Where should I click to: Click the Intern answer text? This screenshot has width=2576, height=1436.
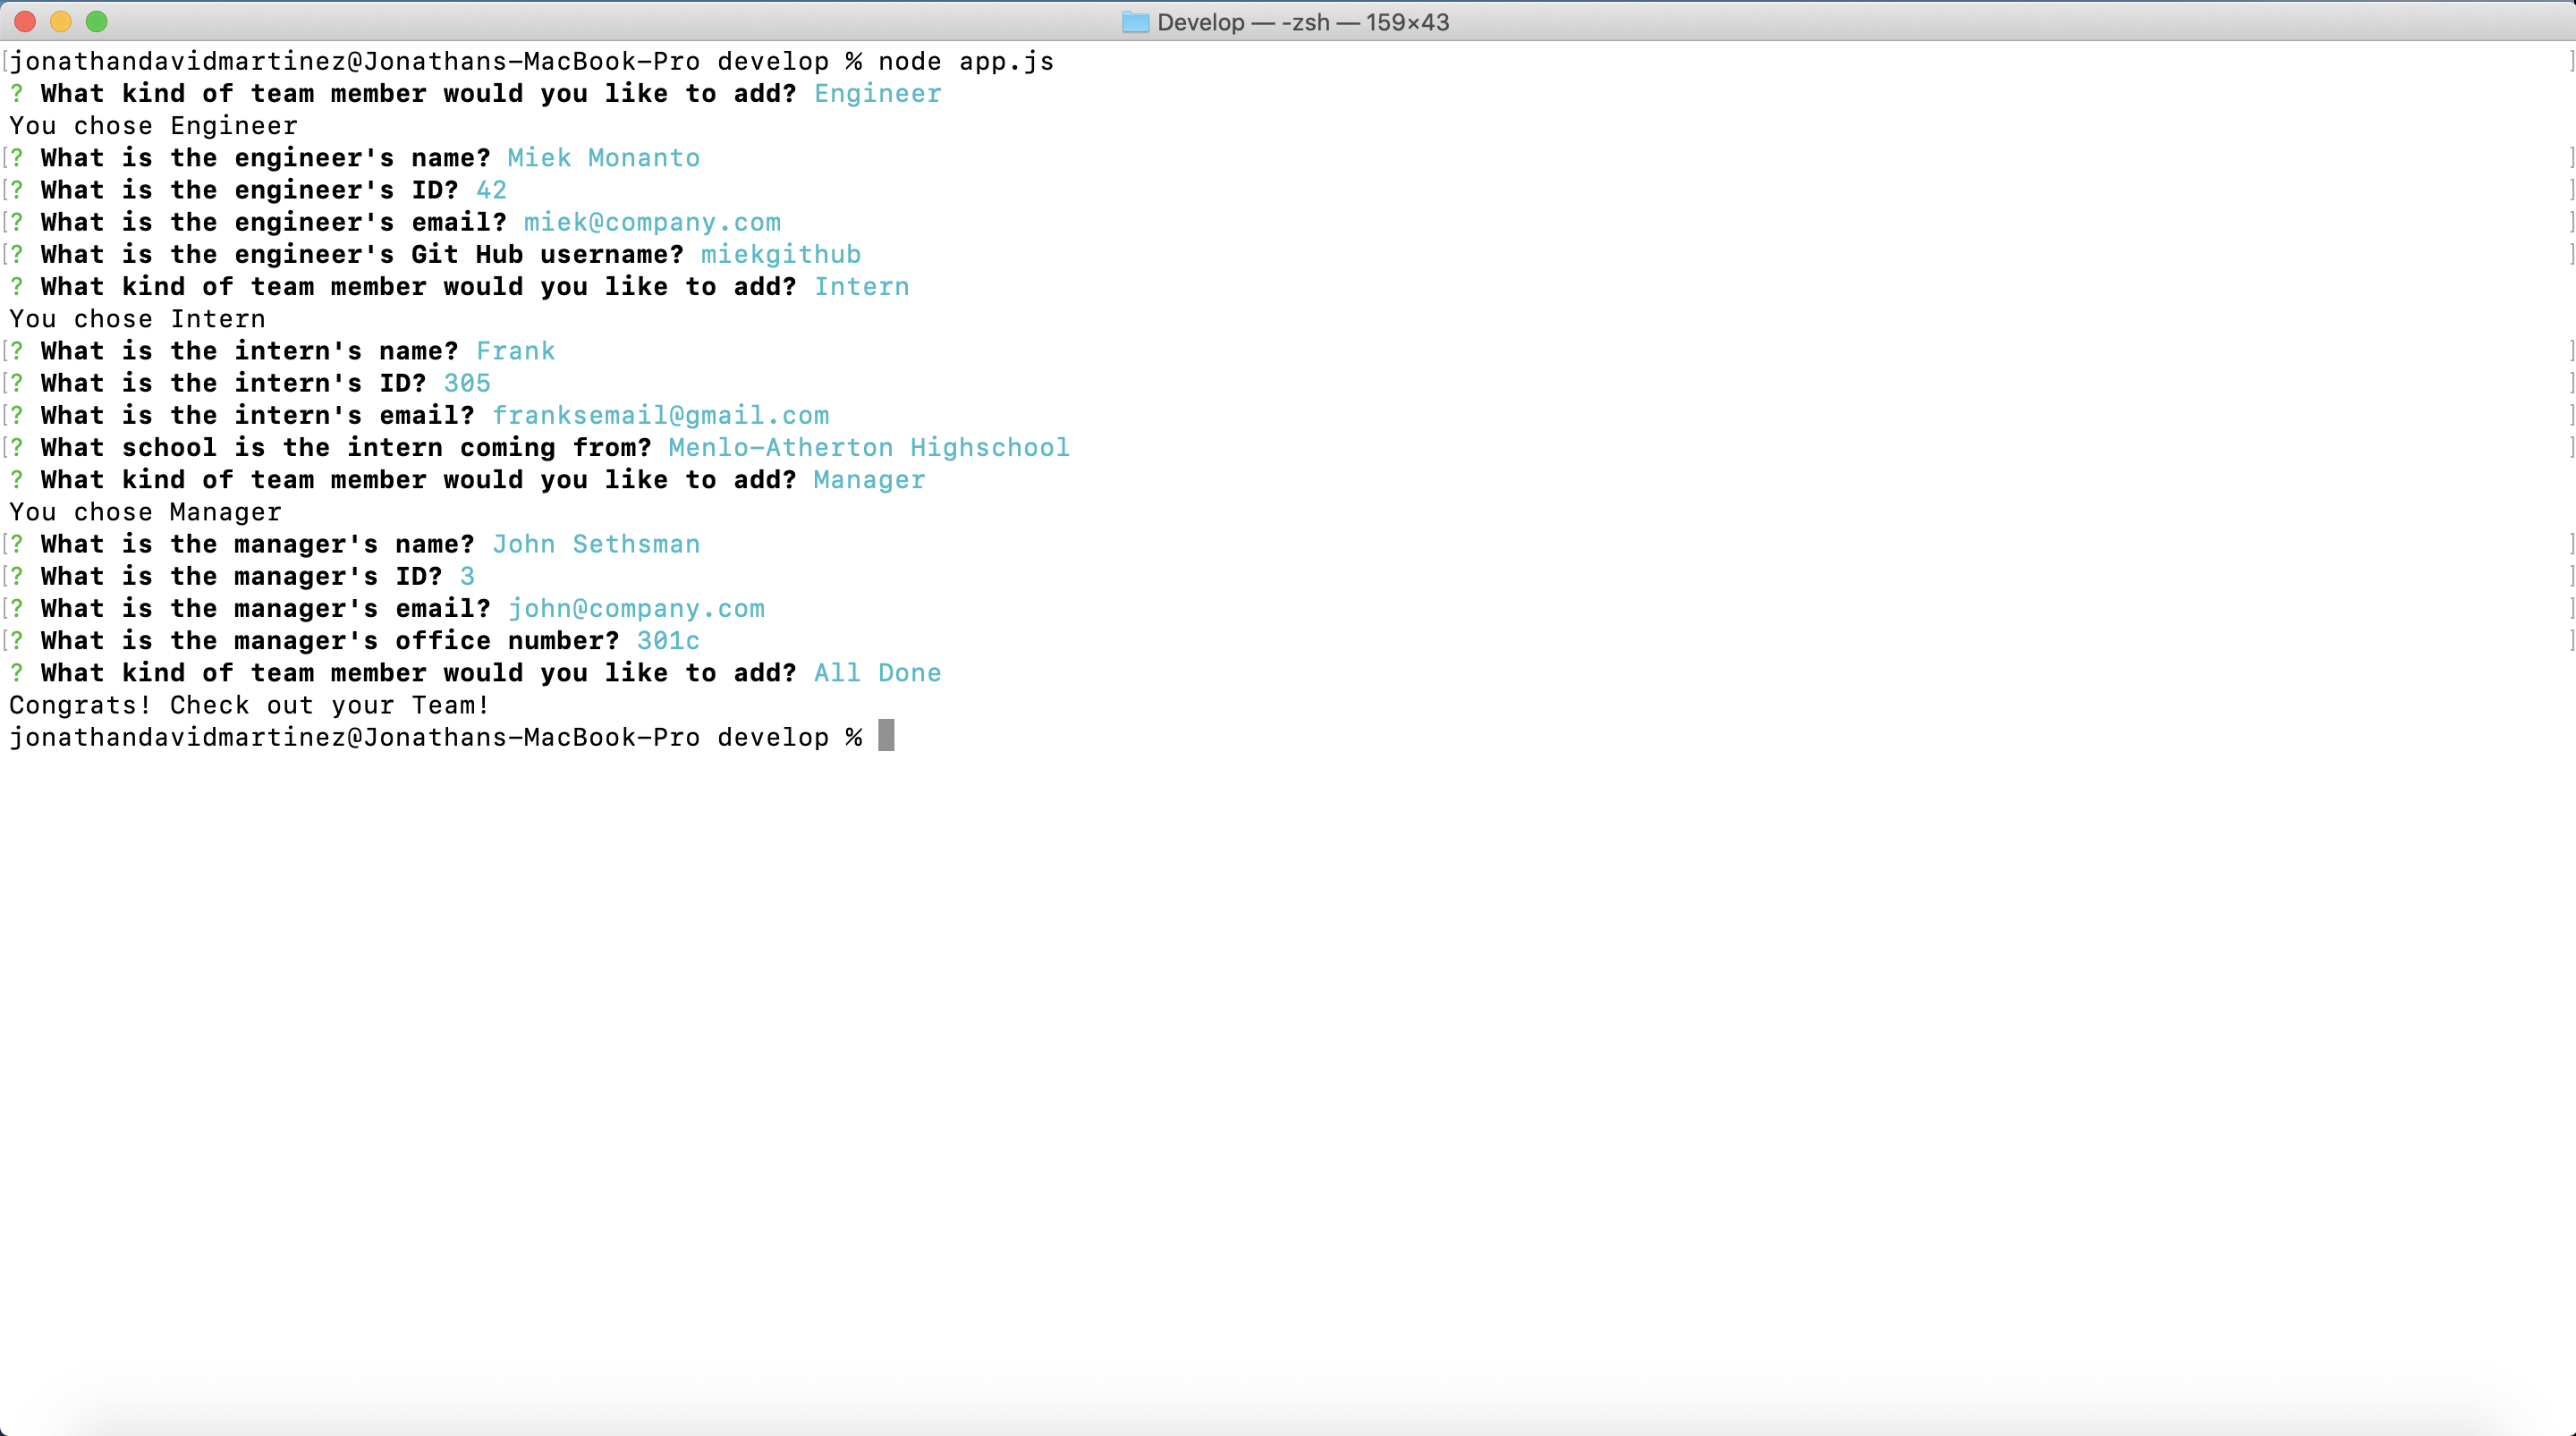[861, 287]
